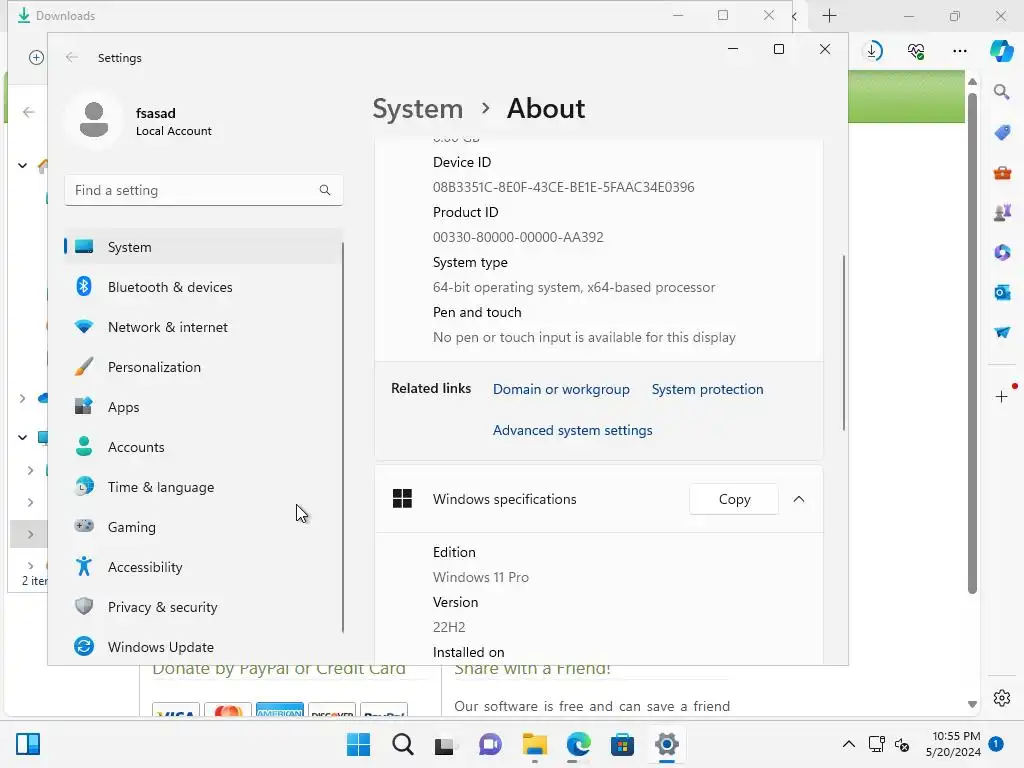Open System protection link
The width and height of the screenshot is (1024, 768).
707,389
